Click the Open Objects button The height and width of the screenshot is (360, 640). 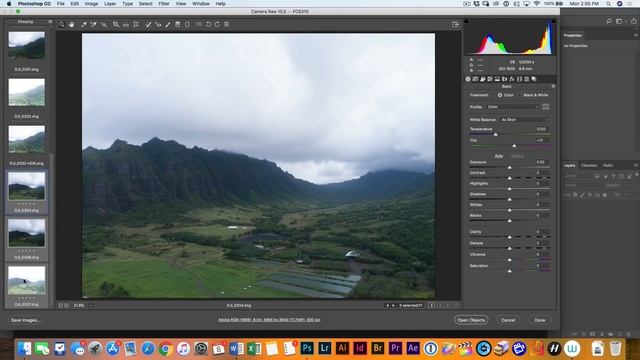(471, 320)
